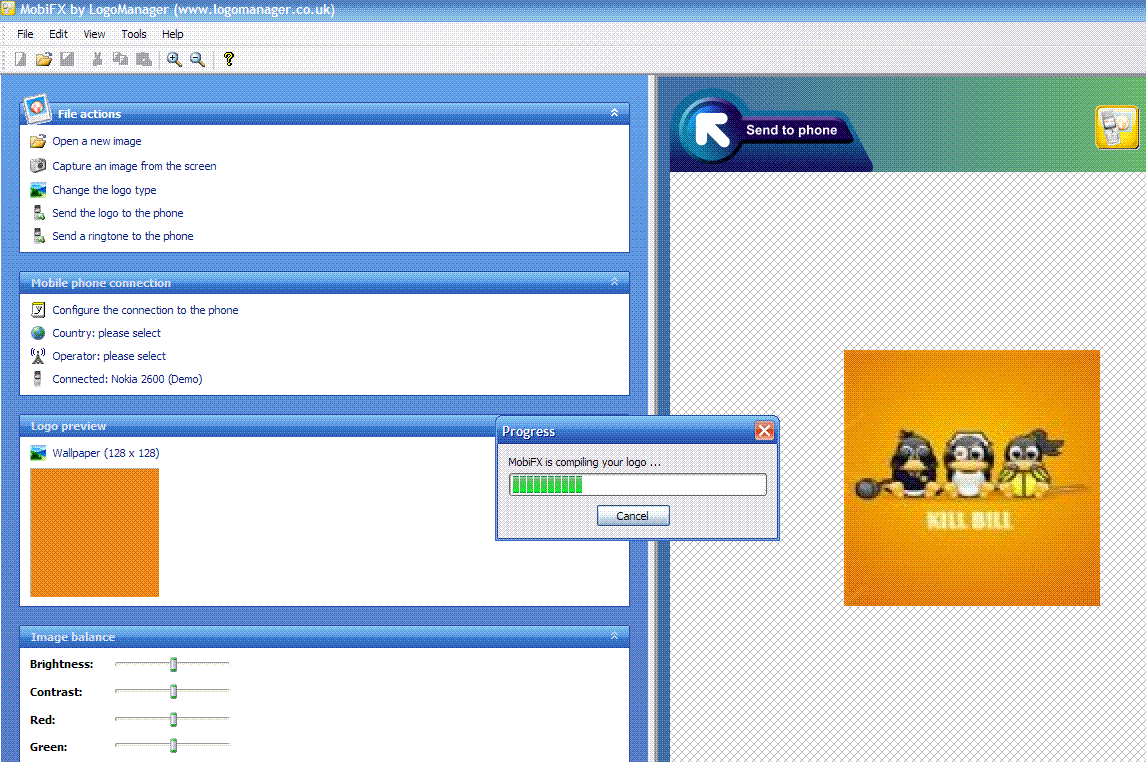Click the phone icon beside Send a ringtone

[39, 236]
